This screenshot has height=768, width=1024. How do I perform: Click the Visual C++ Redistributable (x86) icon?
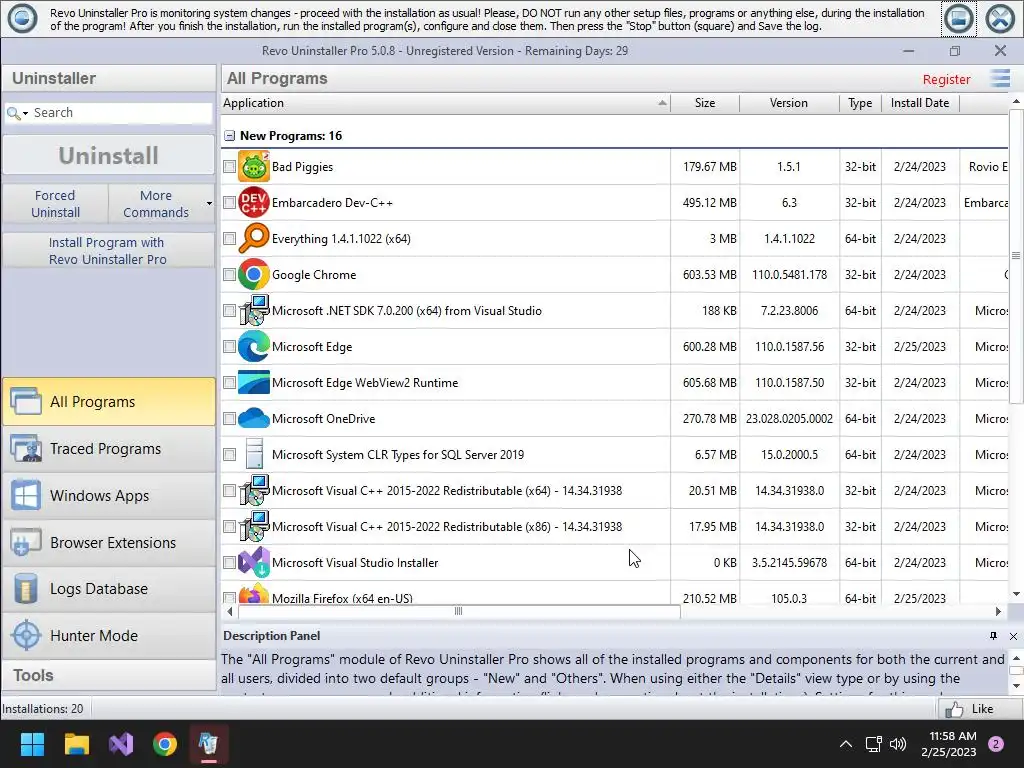(x=253, y=526)
